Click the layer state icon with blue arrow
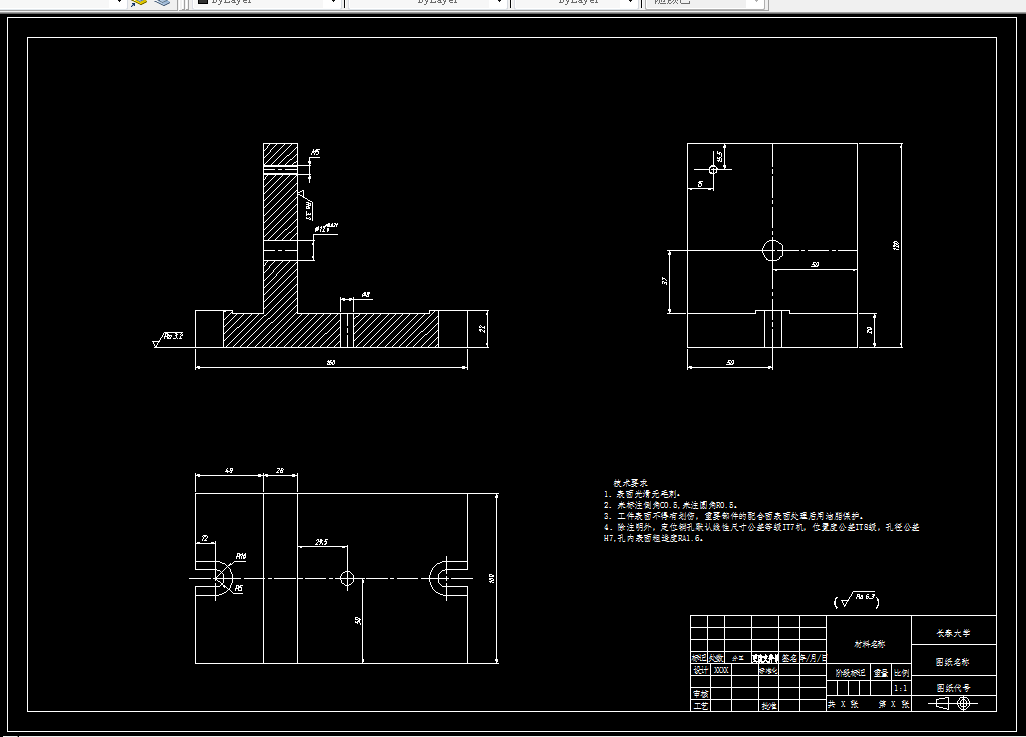The image size is (1026, 737). (139, 3)
